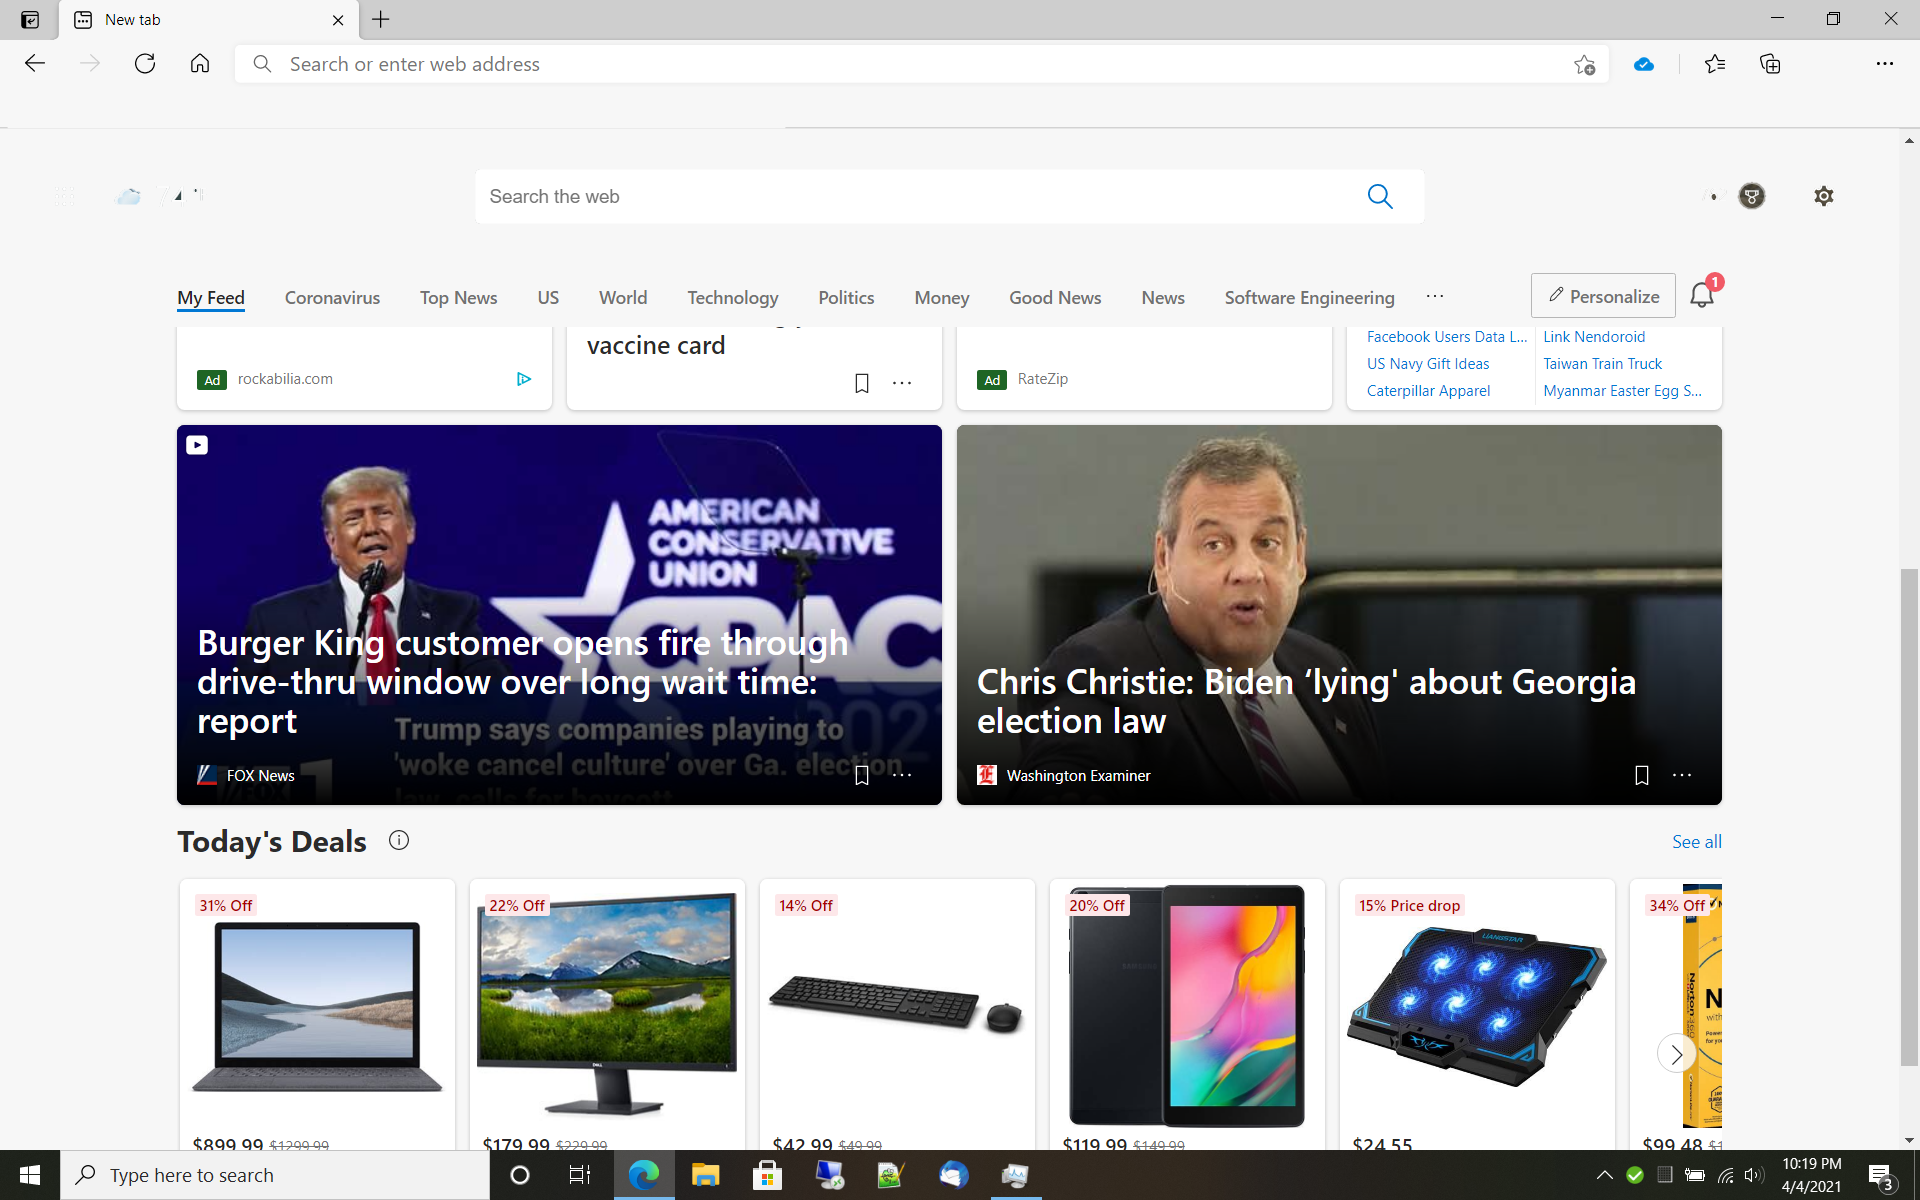The width and height of the screenshot is (1920, 1200).
Task: Close the New tab tab
Action: coord(338,20)
